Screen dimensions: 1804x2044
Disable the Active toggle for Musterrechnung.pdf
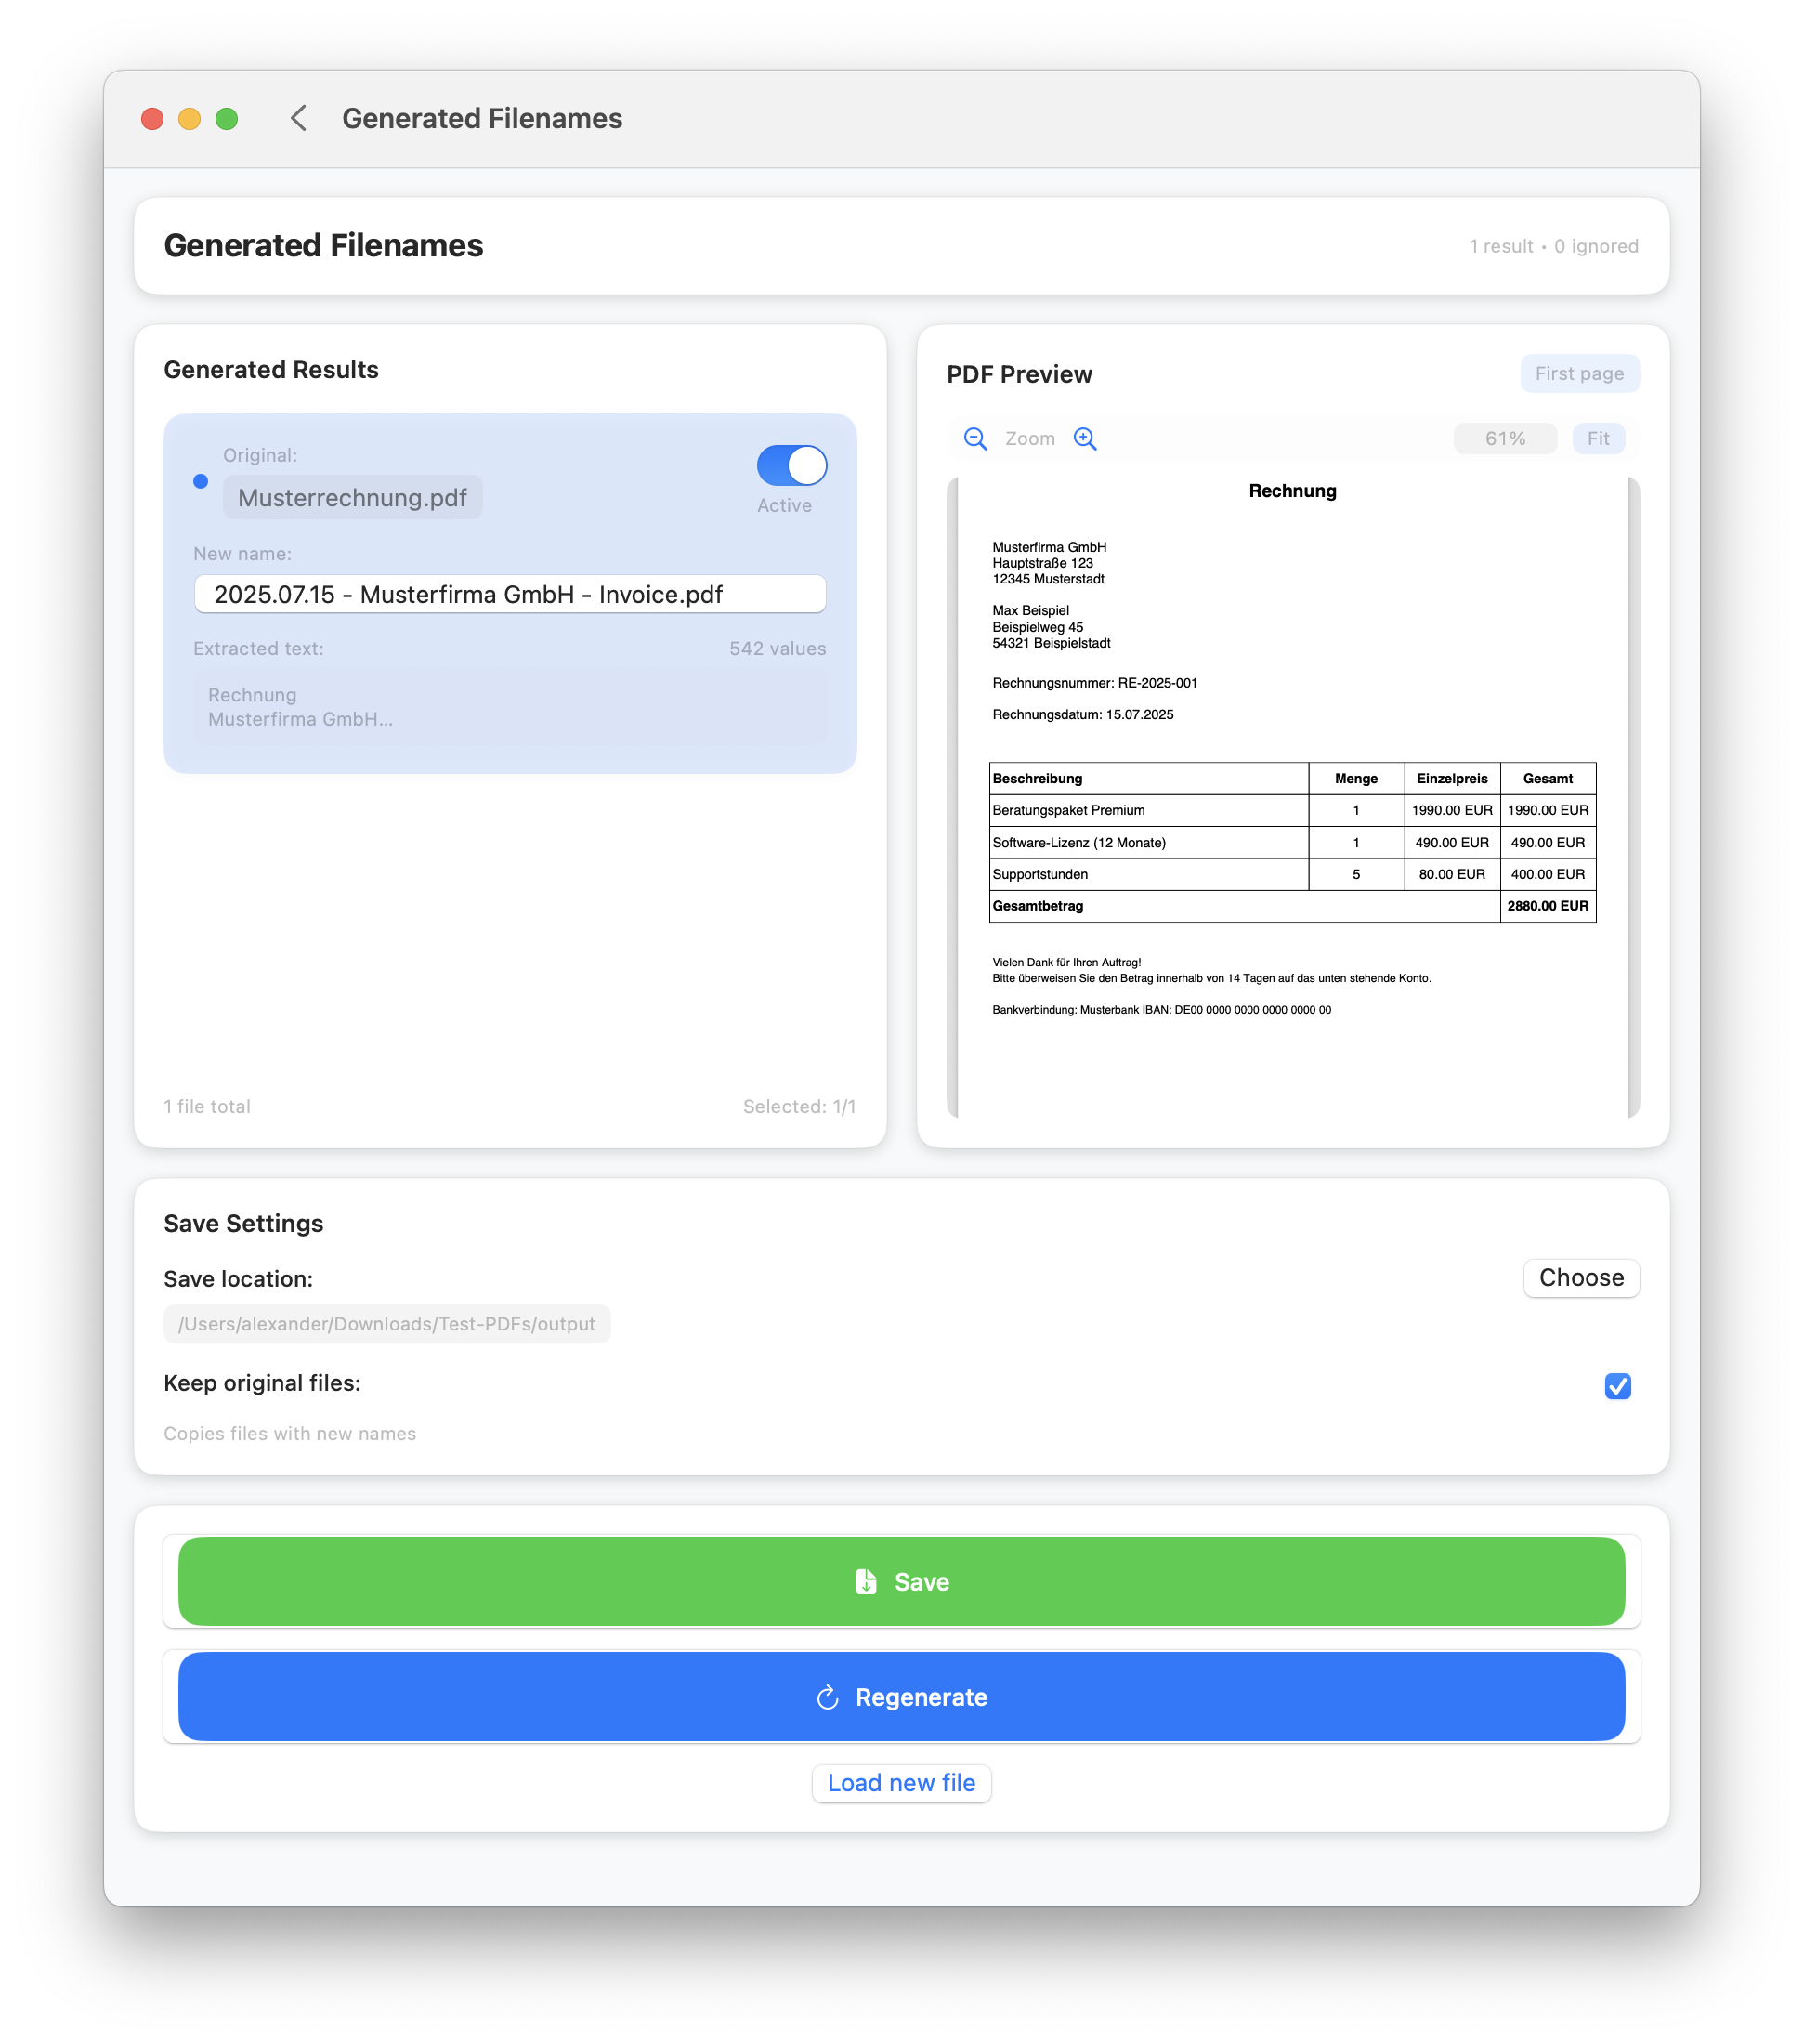pos(791,466)
